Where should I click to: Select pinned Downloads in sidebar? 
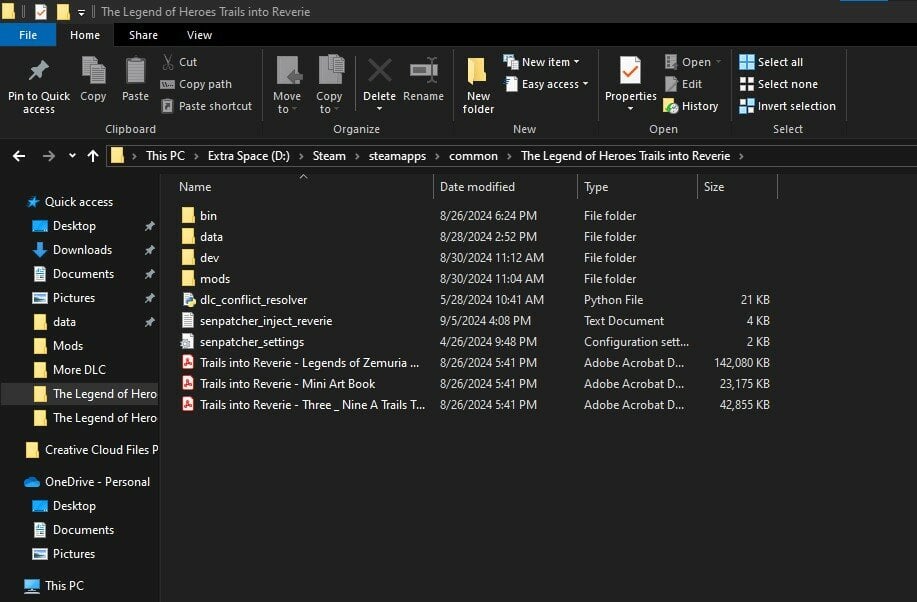(x=82, y=250)
